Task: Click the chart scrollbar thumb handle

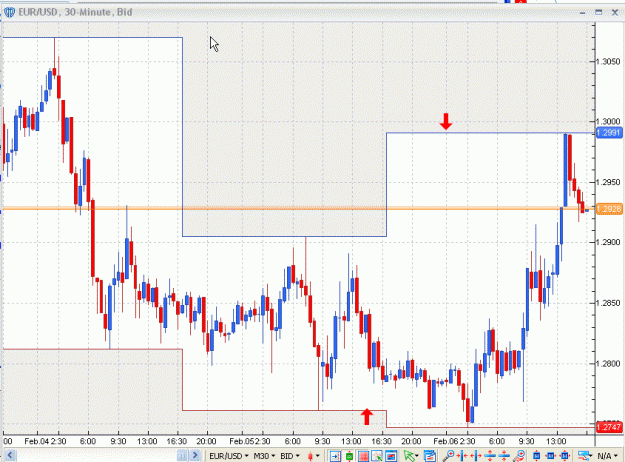Action: click(x=182, y=455)
